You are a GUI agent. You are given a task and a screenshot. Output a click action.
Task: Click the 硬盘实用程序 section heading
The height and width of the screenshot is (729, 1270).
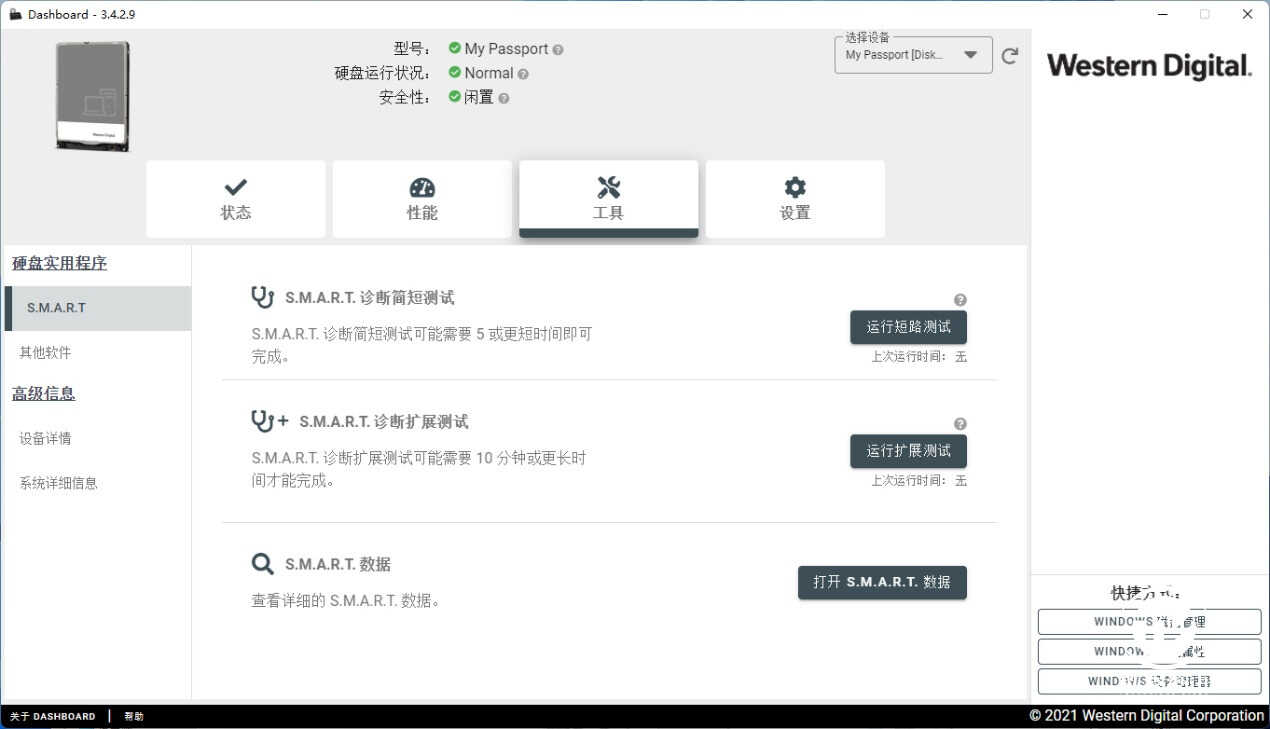tap(59, 264)
